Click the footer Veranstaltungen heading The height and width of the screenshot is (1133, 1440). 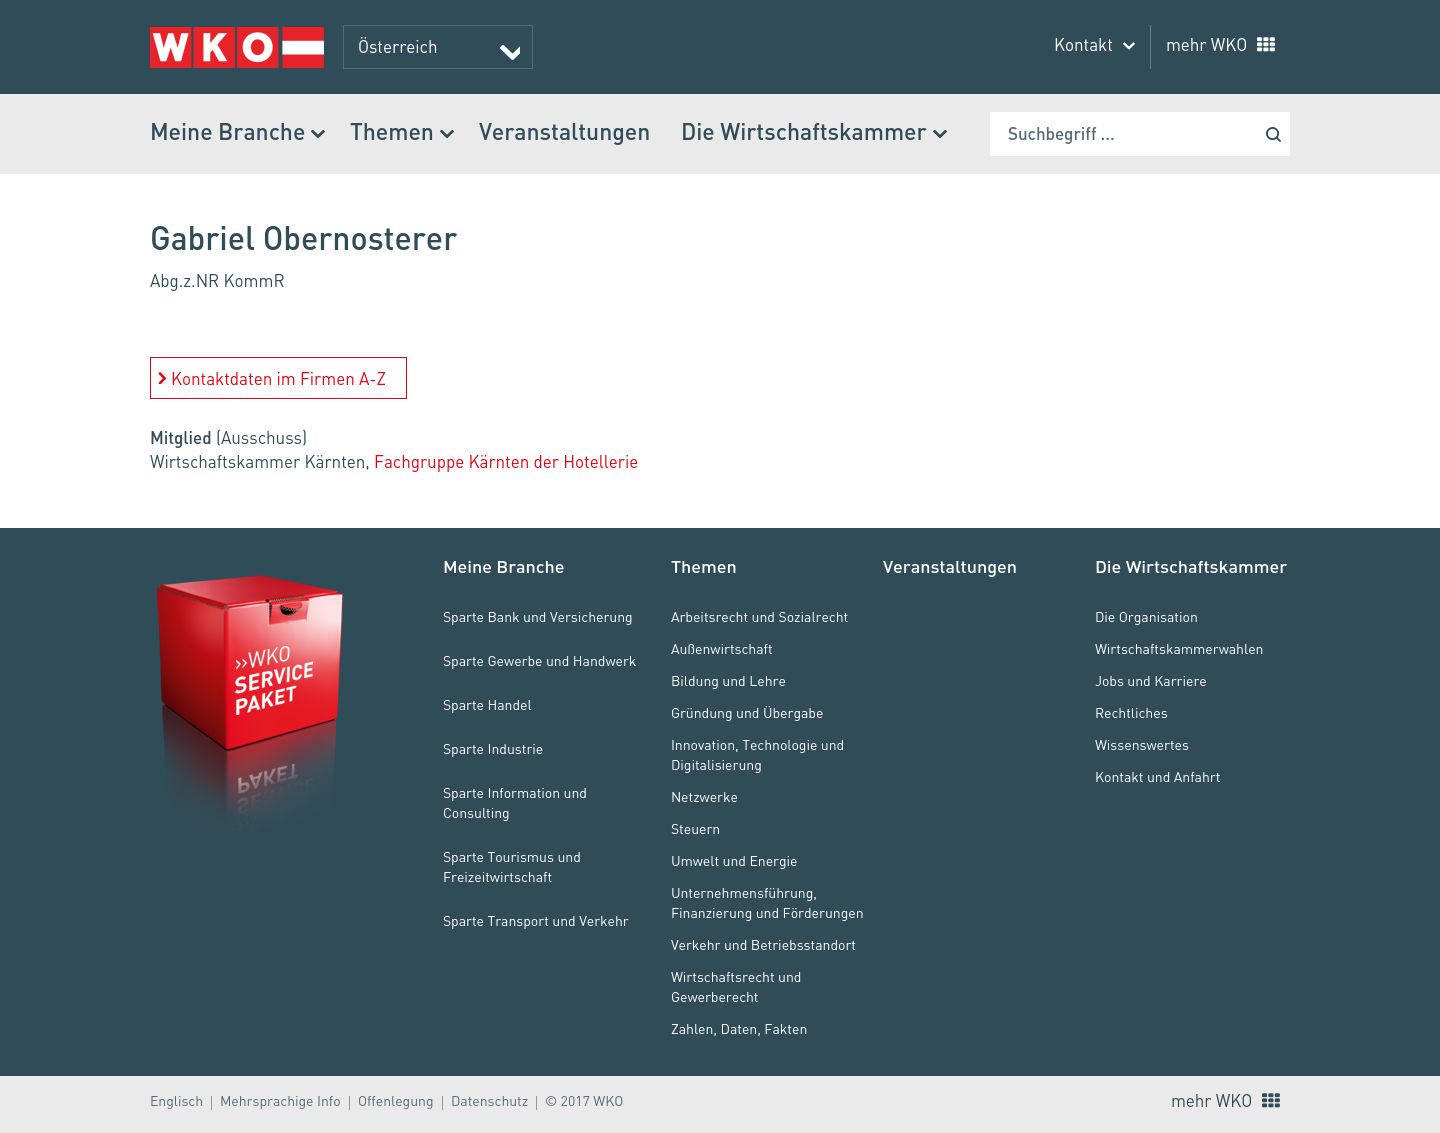[950, 567]
